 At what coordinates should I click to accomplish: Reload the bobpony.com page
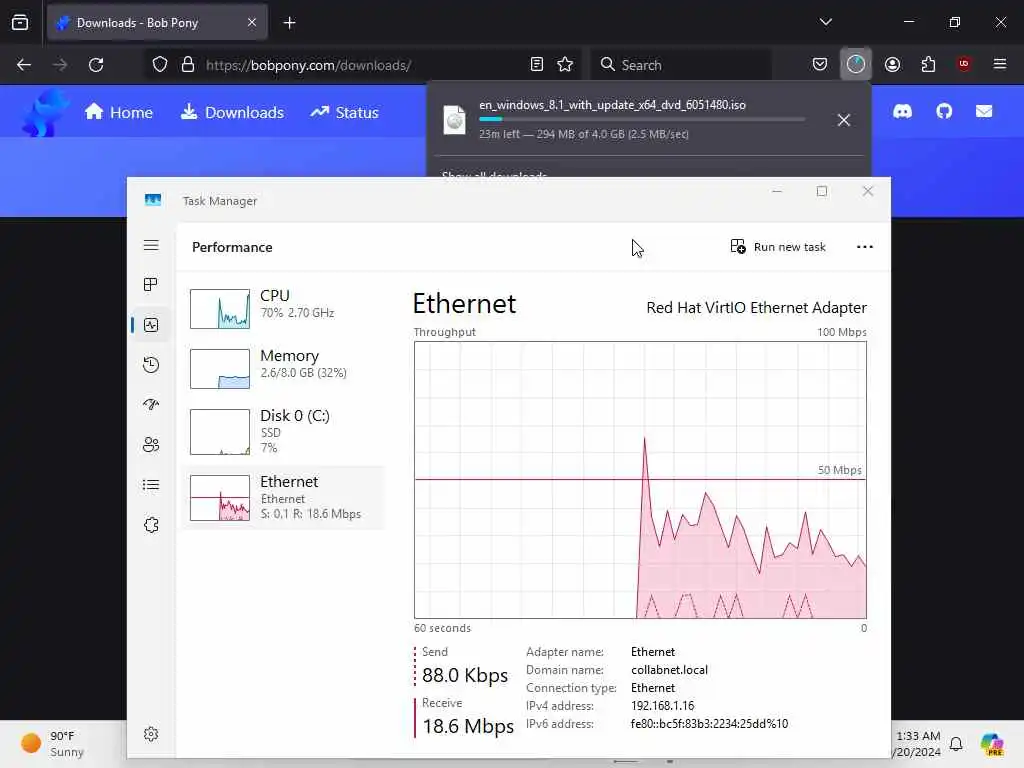click(x=96, y=65)
